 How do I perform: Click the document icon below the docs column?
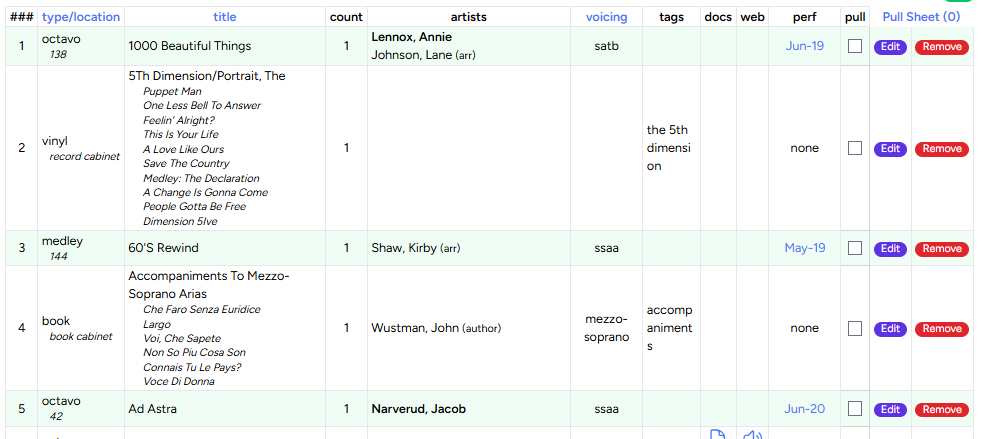tap(717, 434)
